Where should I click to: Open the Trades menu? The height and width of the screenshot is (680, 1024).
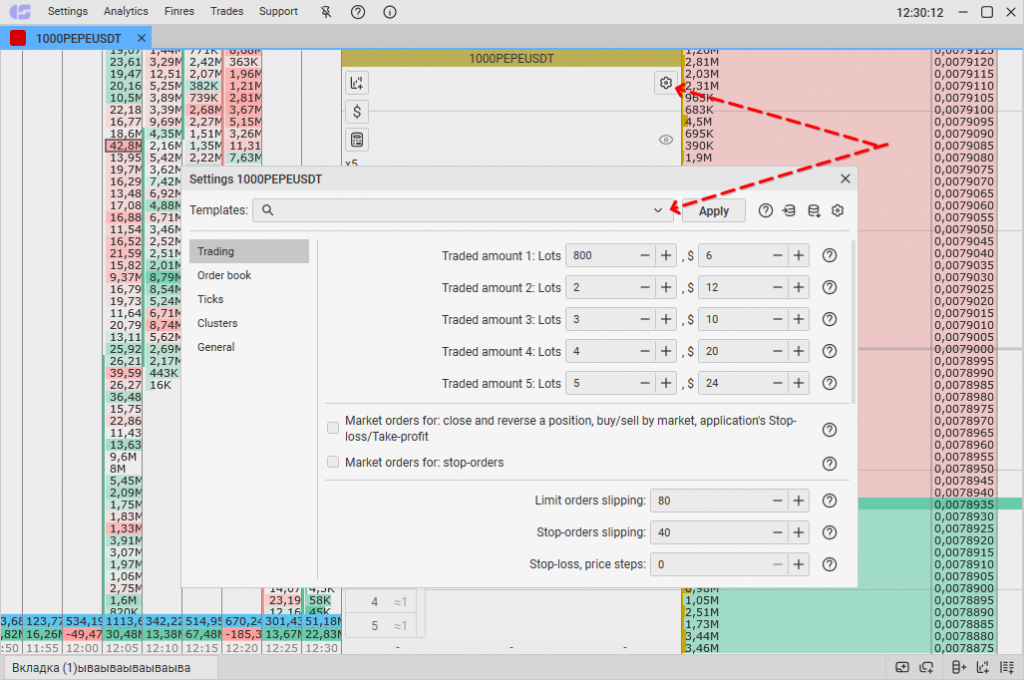pos(227,11)
